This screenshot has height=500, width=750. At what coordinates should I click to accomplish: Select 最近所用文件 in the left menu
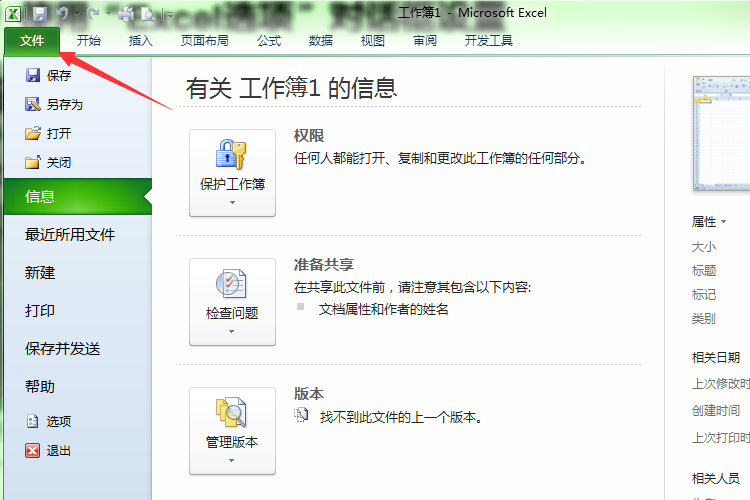click(70, 235)
